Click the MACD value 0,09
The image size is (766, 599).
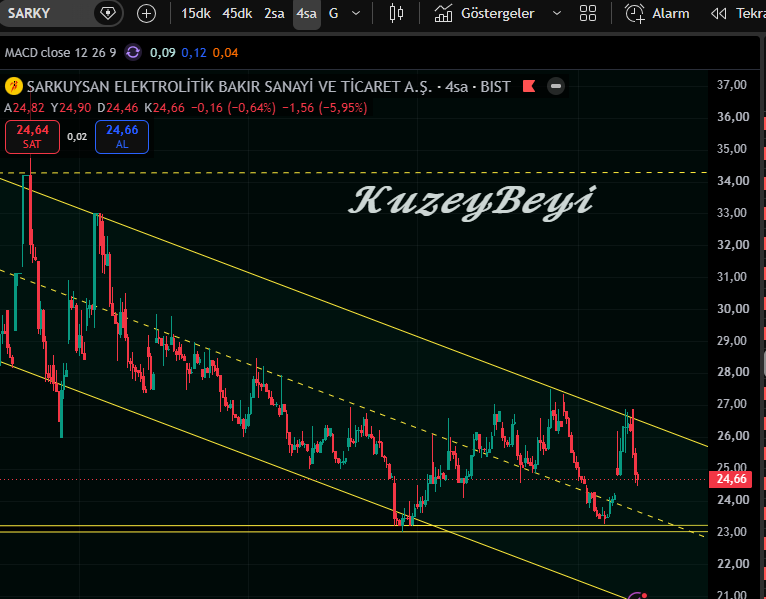[x=163, y=53]
